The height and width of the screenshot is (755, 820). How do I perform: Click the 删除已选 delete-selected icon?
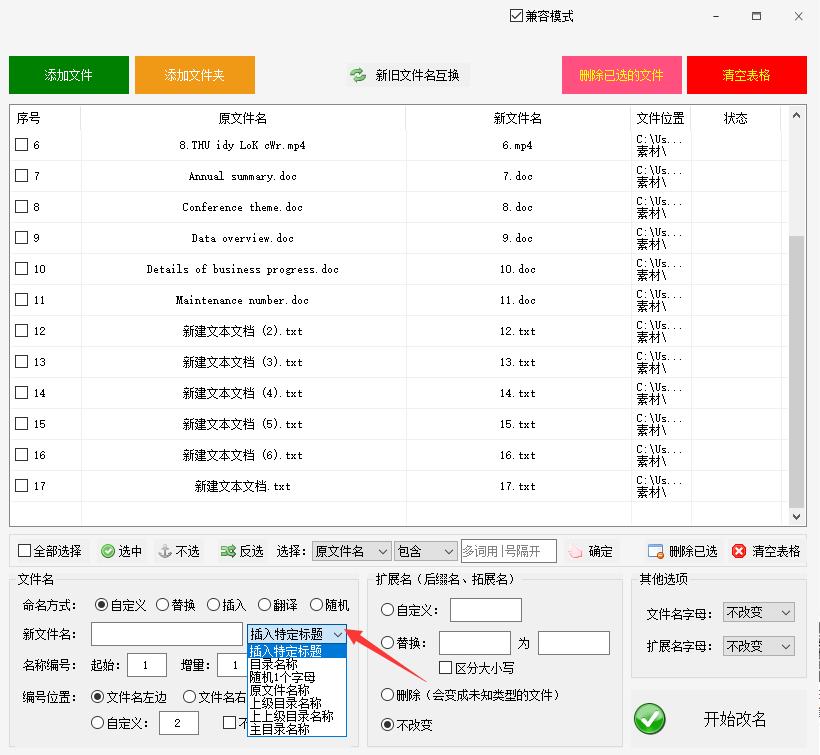click(655, 550)
